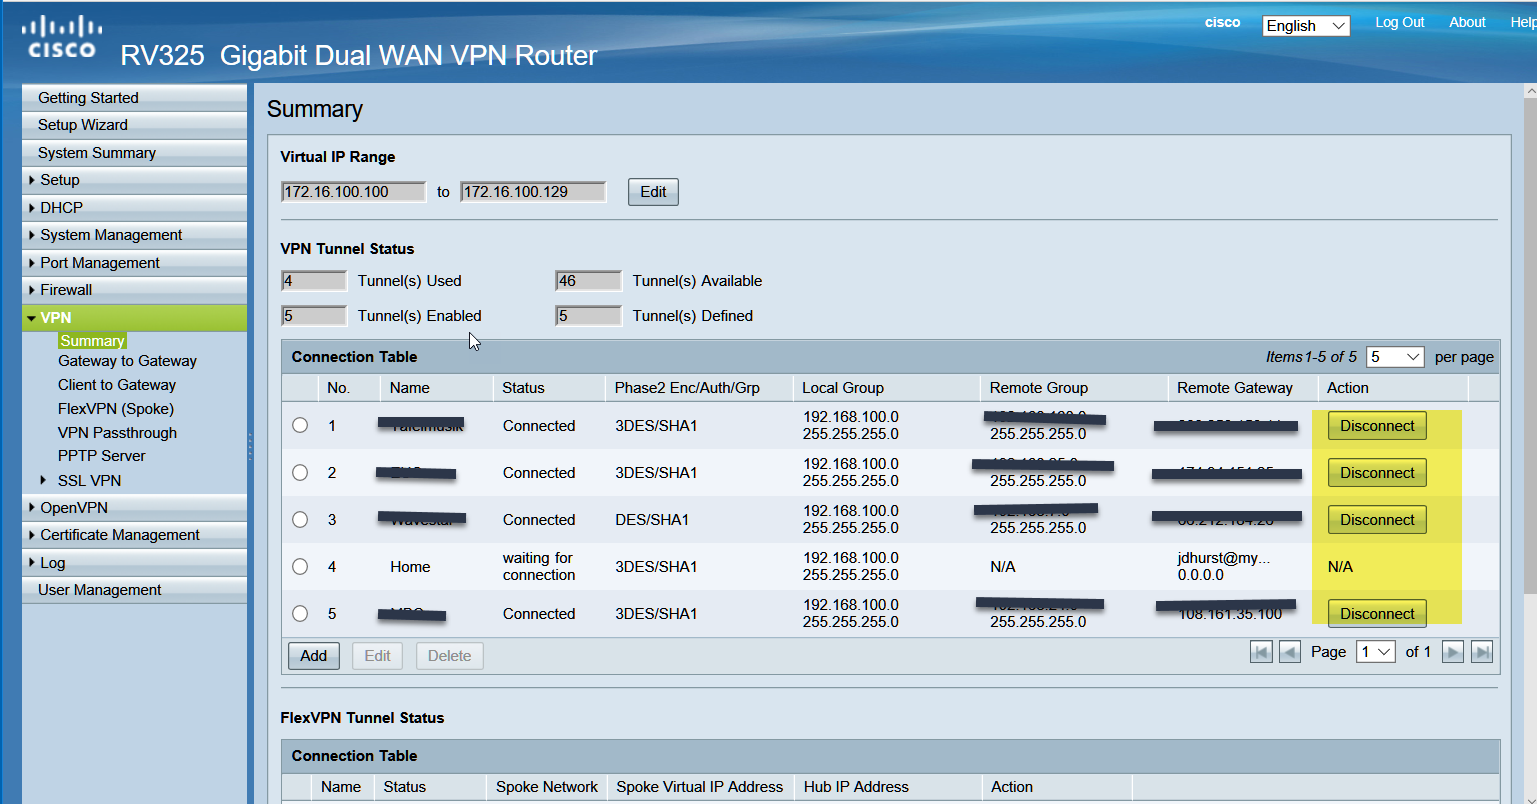This screenshot has height=804, width=1537.
Task: Expand the Setup menu section
Action: [134, 180]
